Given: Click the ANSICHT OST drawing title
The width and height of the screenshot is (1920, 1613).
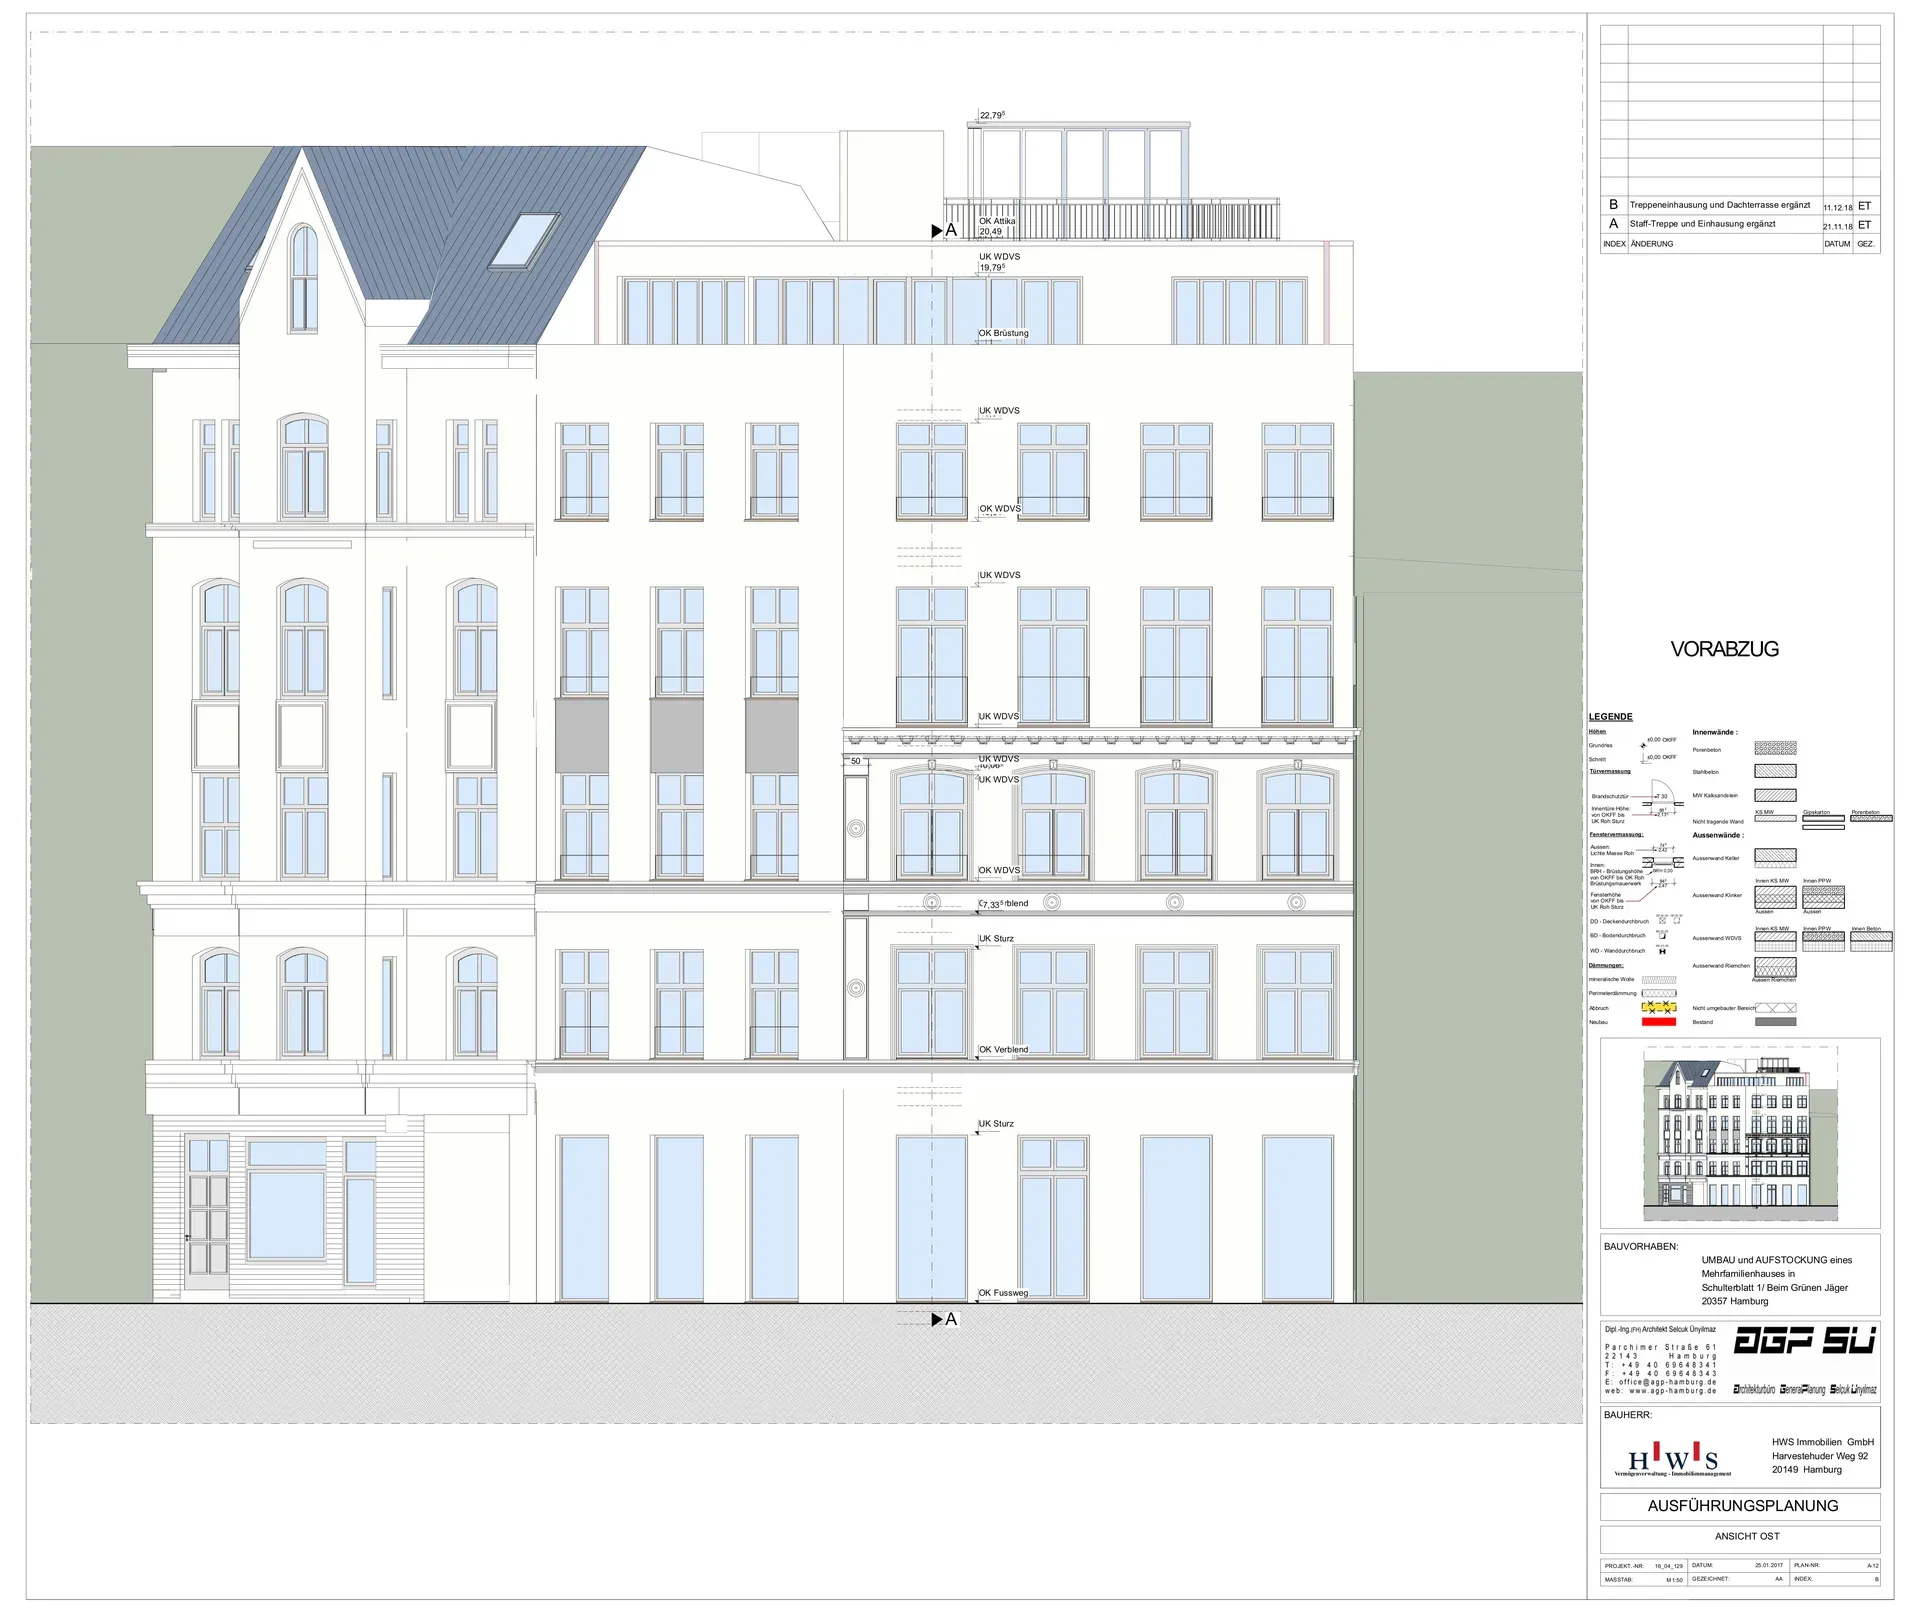Looking at the screenshot, I should (1747, 1536).
